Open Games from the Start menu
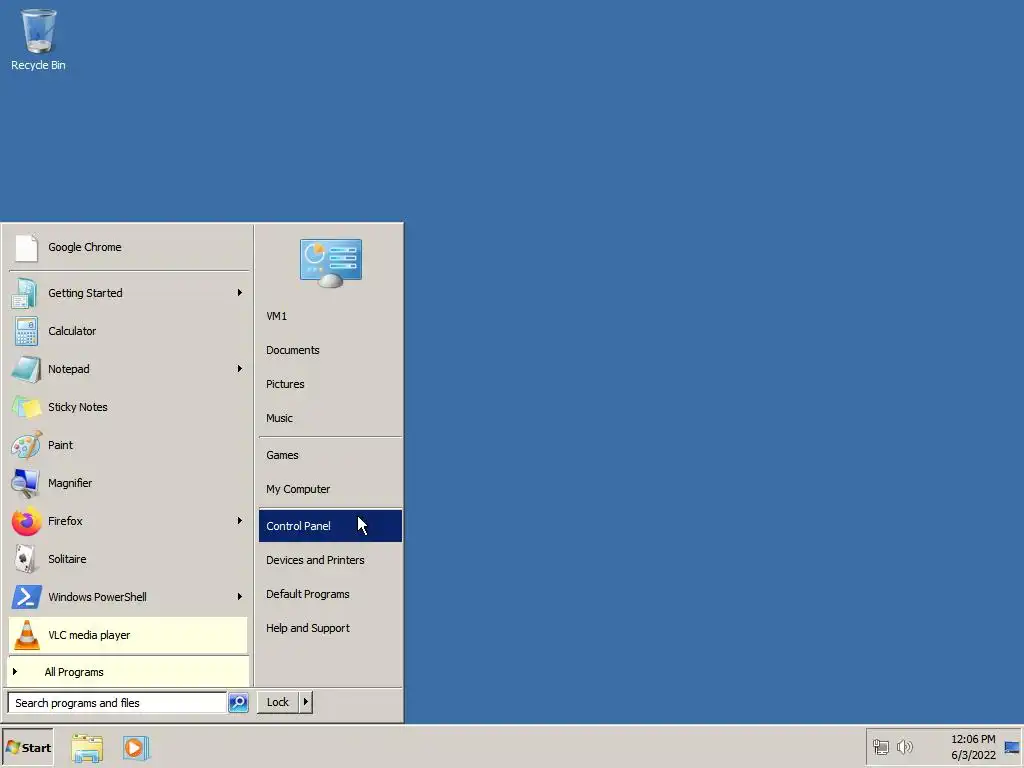Viewport: 1024px width, 768px height. [x=330, y=455]
